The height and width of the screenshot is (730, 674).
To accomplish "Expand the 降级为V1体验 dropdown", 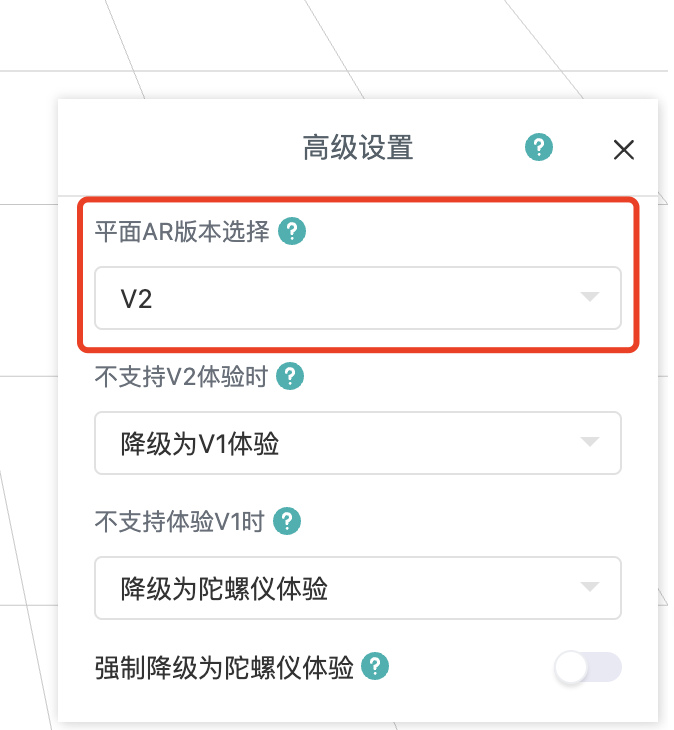I will (357, 443).
